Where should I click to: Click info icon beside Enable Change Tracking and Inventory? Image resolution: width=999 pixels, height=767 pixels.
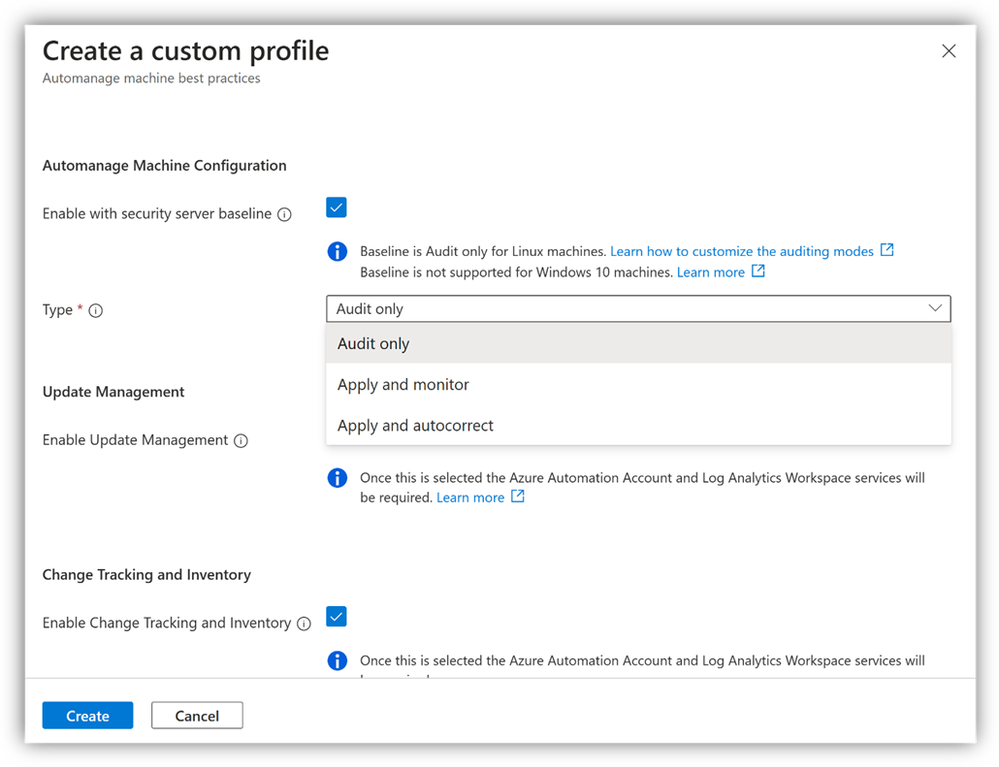(x=305, y=624)
